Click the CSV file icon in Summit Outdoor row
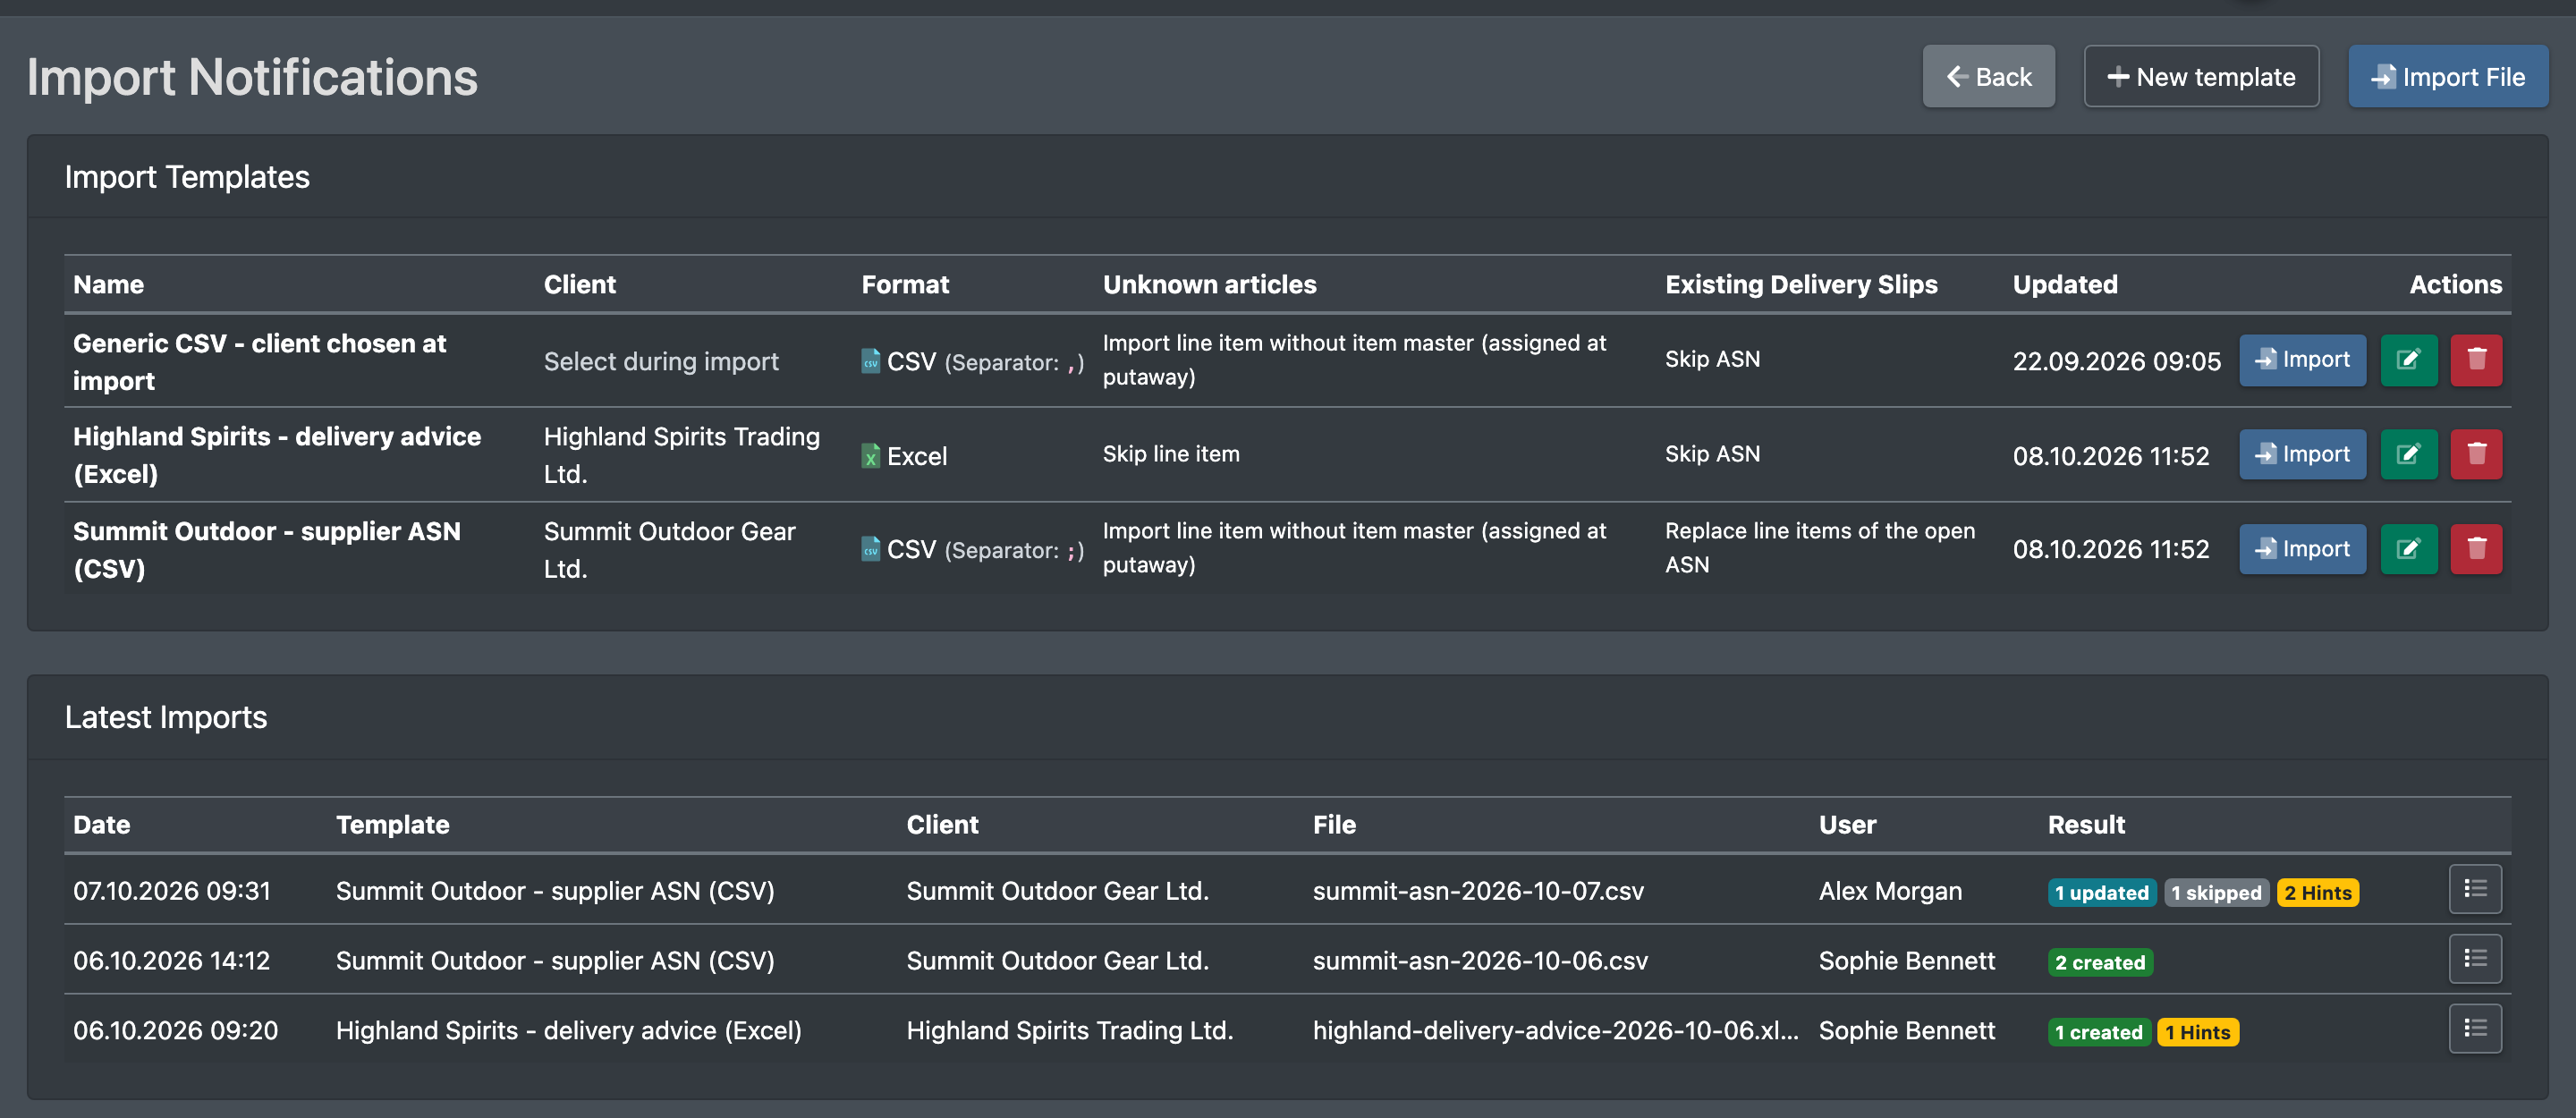 pyautogui.click(x=870, y=549)
